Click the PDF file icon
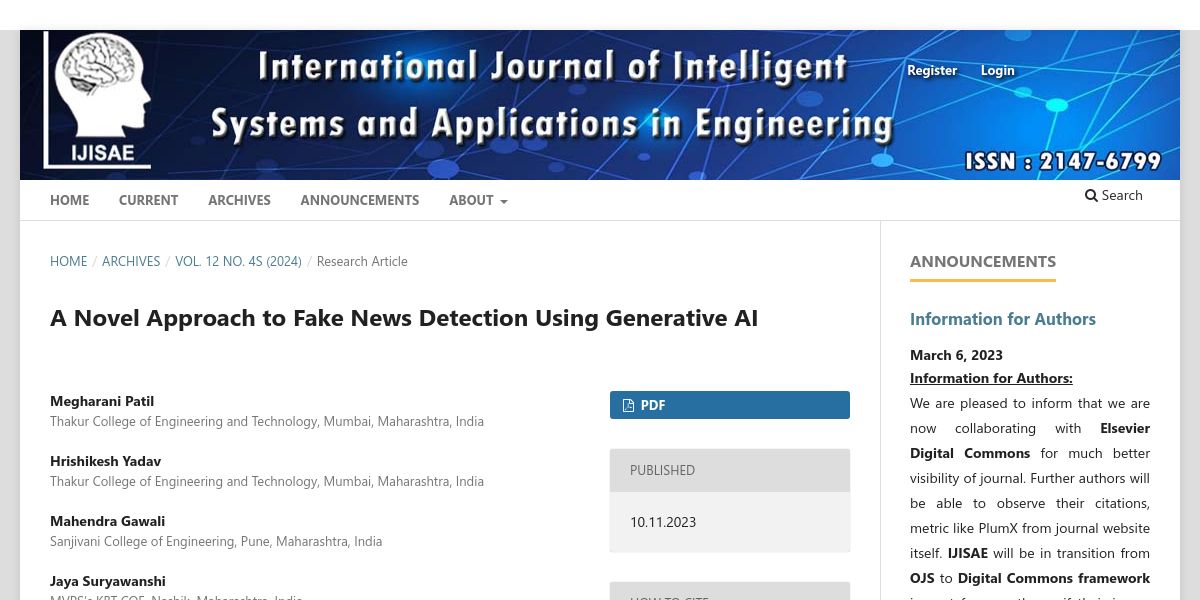 click(628, 405)
